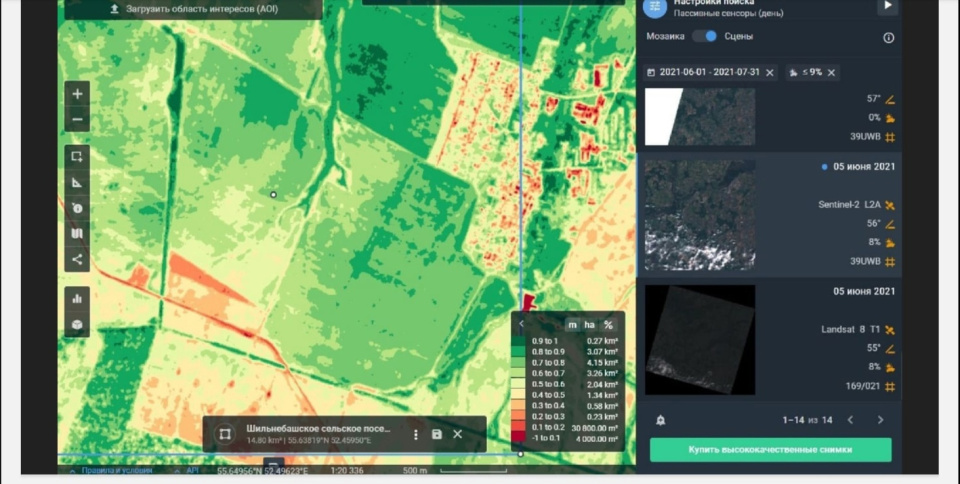Open the first scene thumbnail with white corner
The image size is (960, 484).
(700, 116)
